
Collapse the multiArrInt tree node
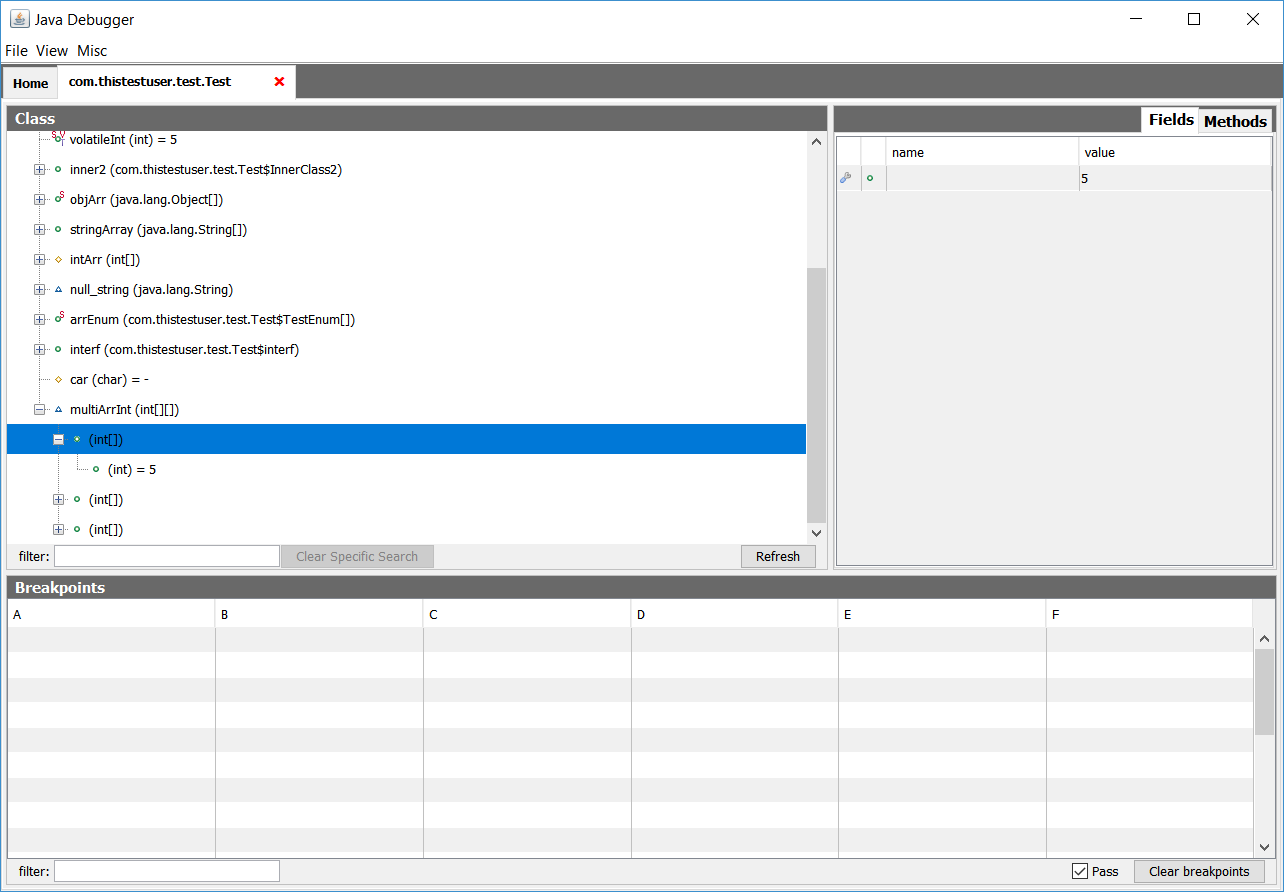(x=39, y=410)
